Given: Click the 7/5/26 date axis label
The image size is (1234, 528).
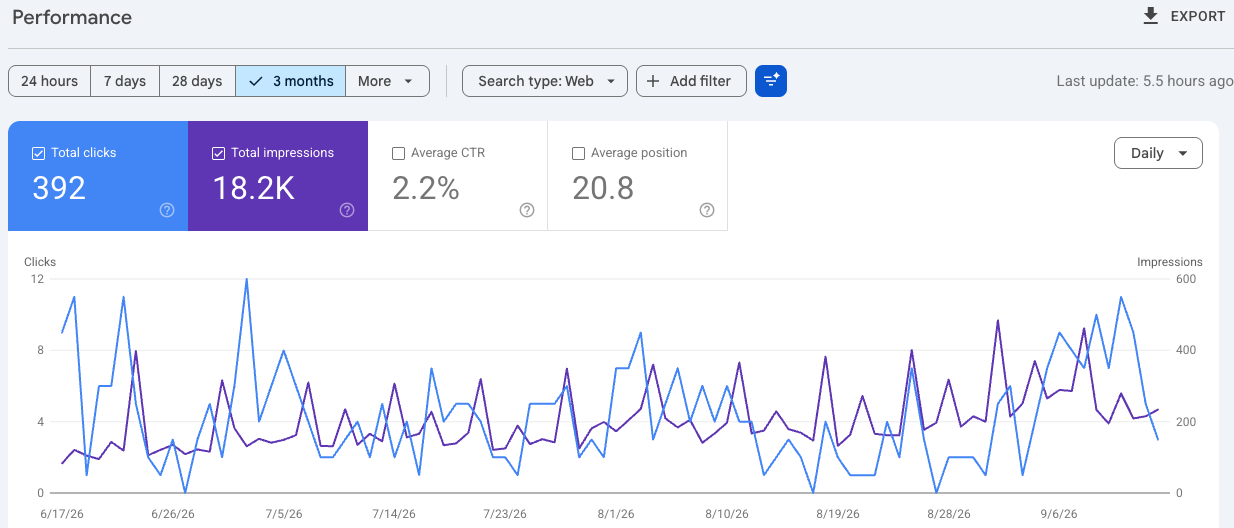Looking at the screenshot, I should pyautogui.click(x=283, y=514).
